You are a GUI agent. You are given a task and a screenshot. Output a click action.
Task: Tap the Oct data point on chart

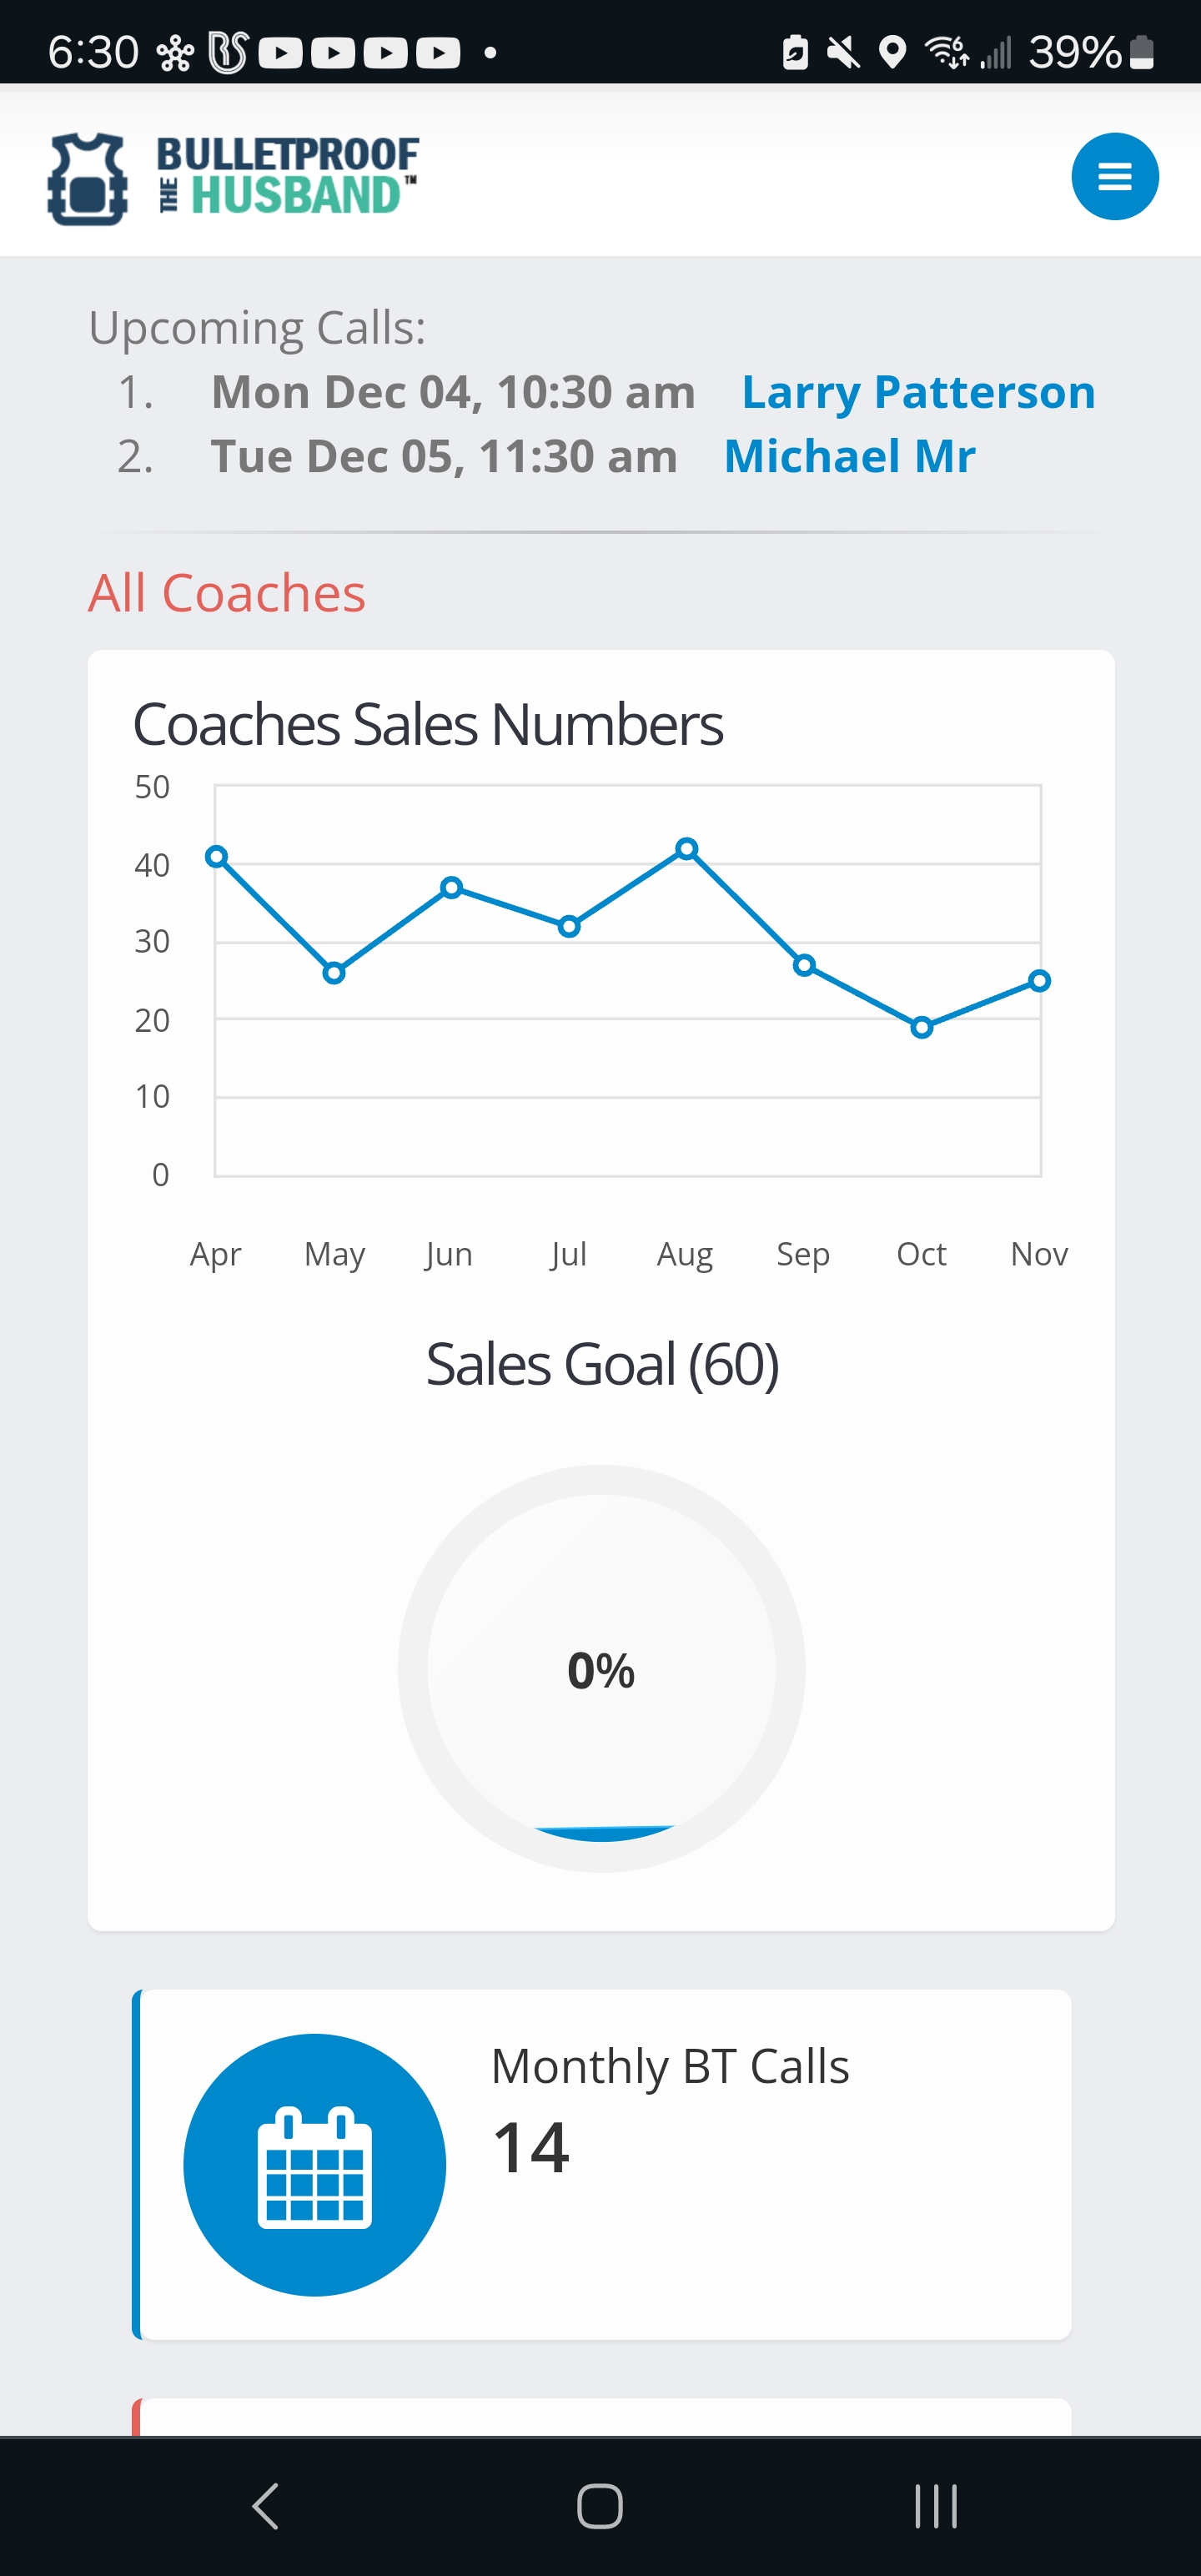pos(922,1027)
